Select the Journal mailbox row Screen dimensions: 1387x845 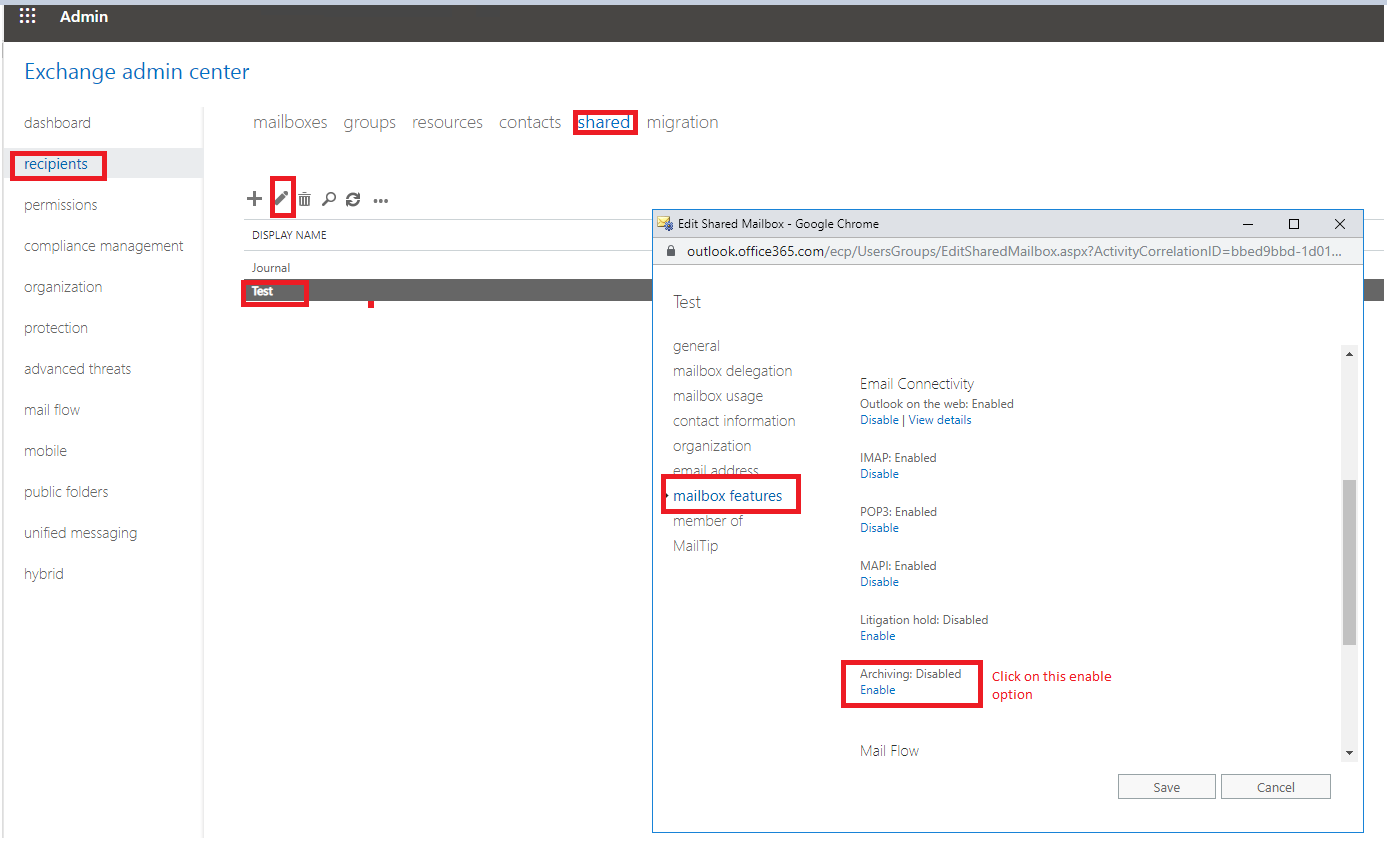[x=448, y=268]
